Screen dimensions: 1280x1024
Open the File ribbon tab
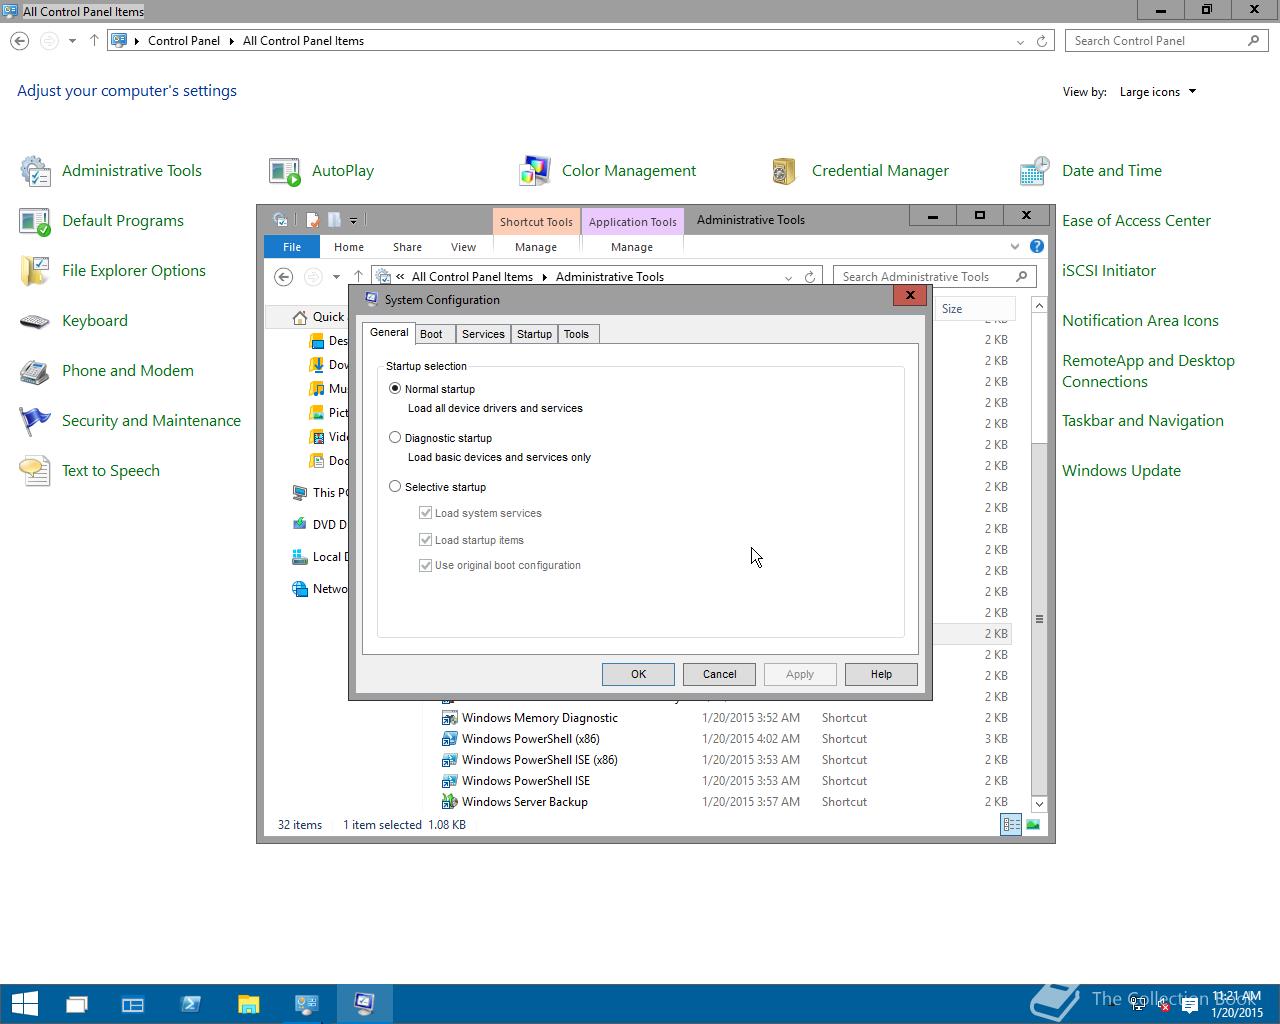[292, 247]
